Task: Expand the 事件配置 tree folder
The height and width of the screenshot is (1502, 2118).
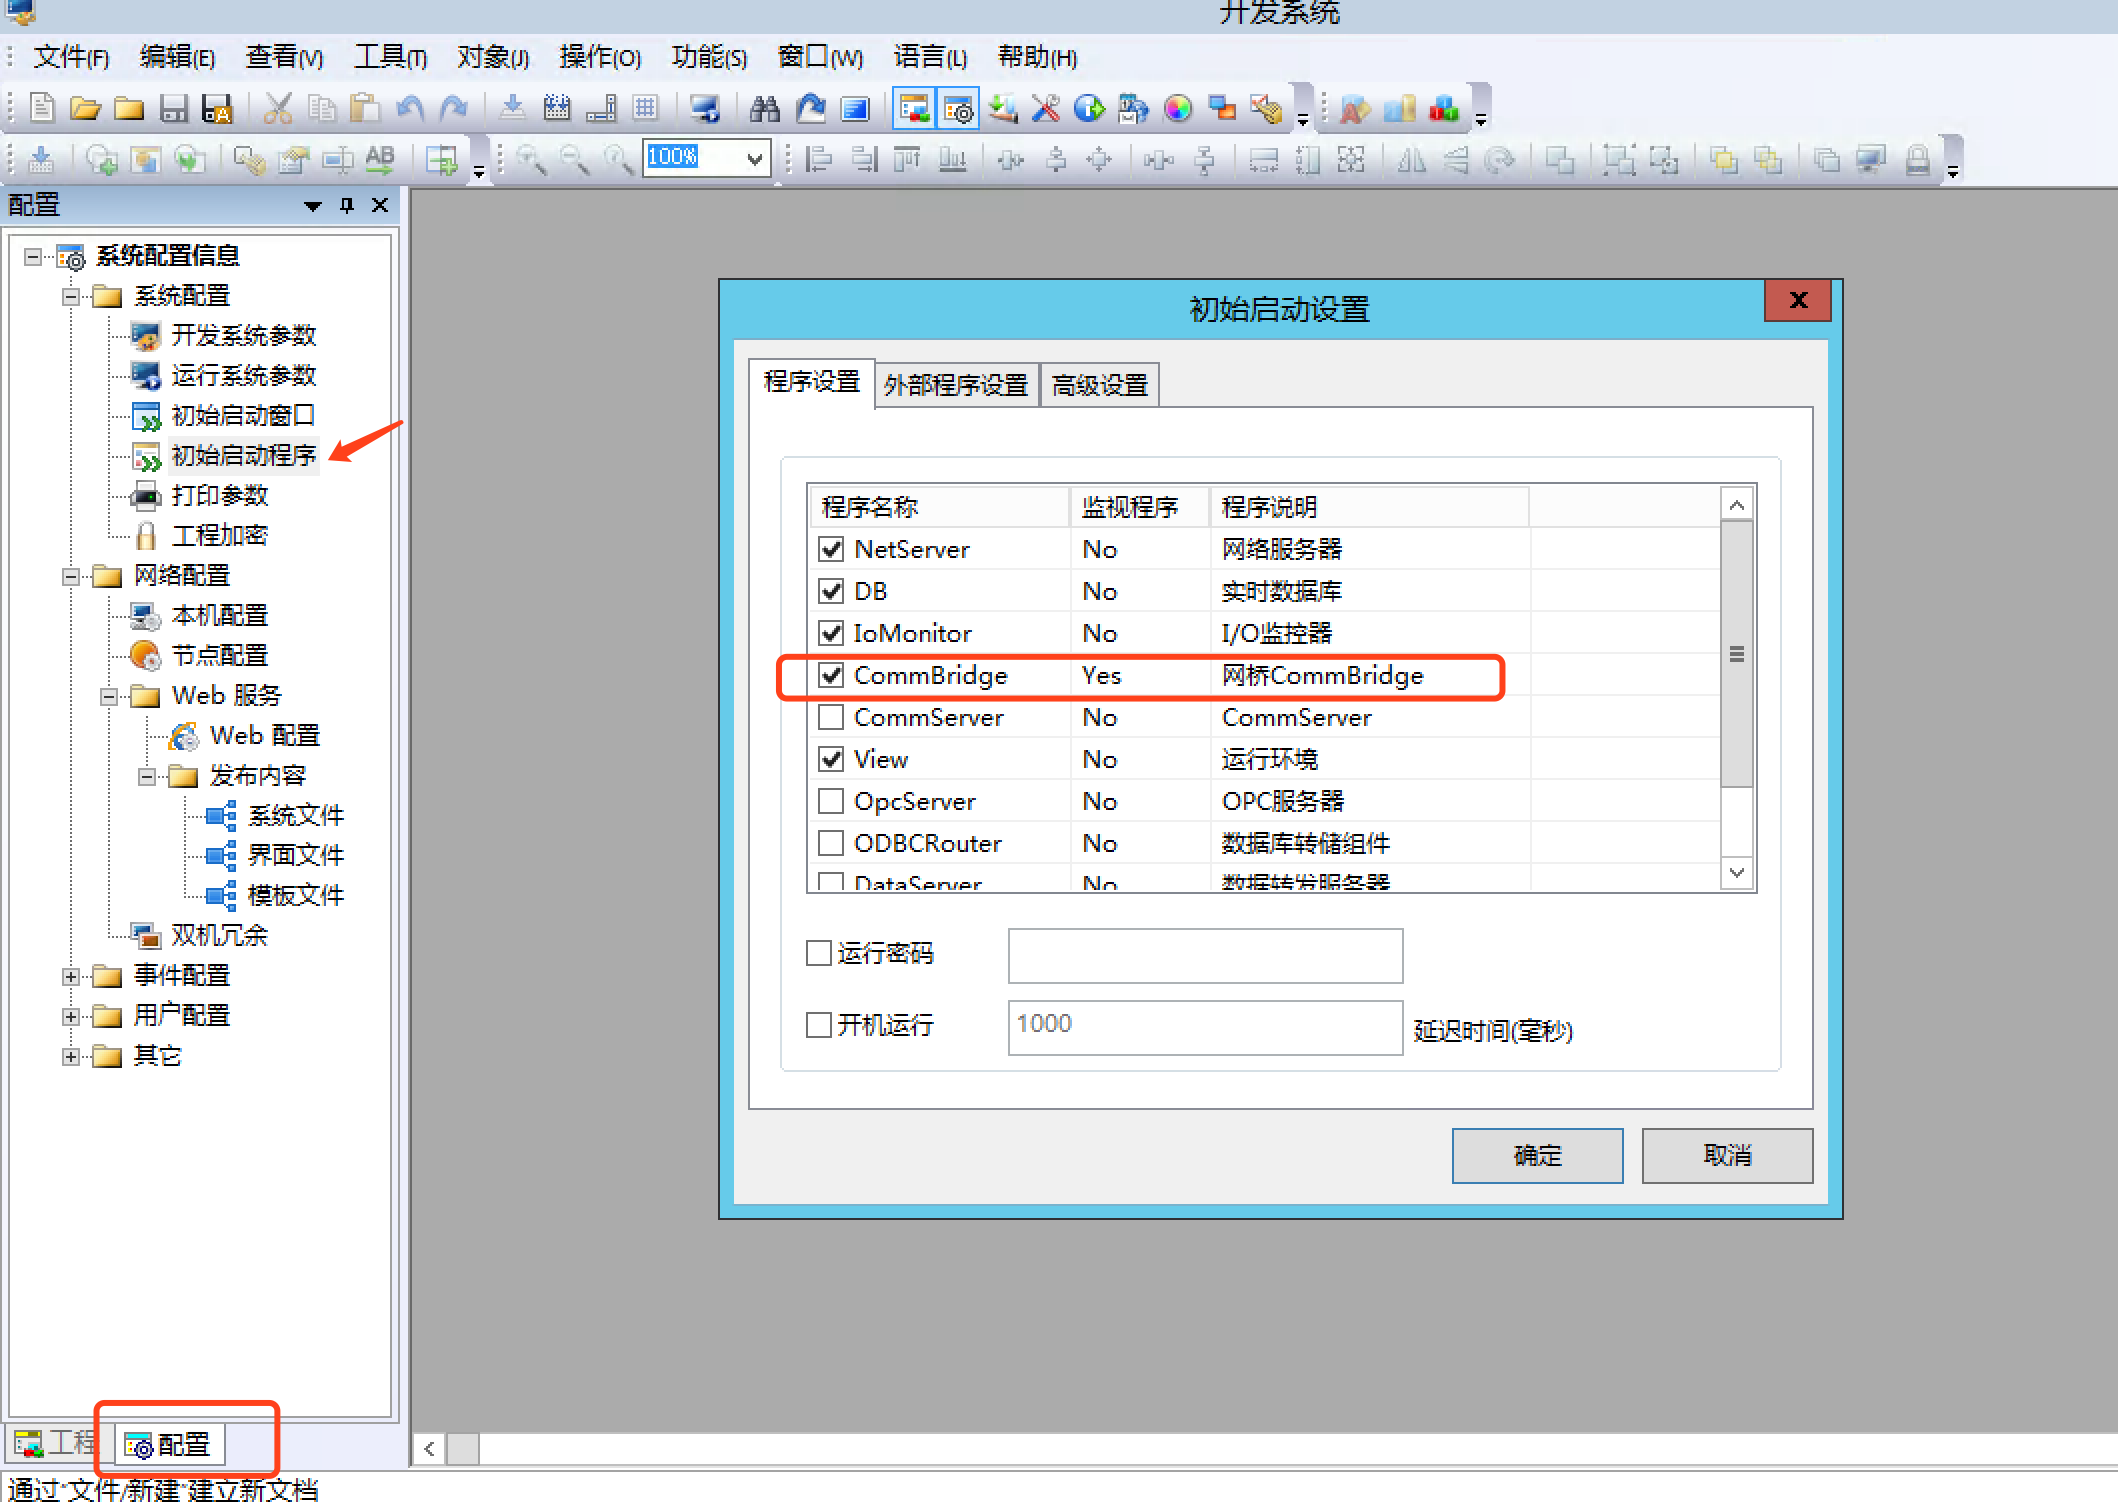Action: pos(70,976)
